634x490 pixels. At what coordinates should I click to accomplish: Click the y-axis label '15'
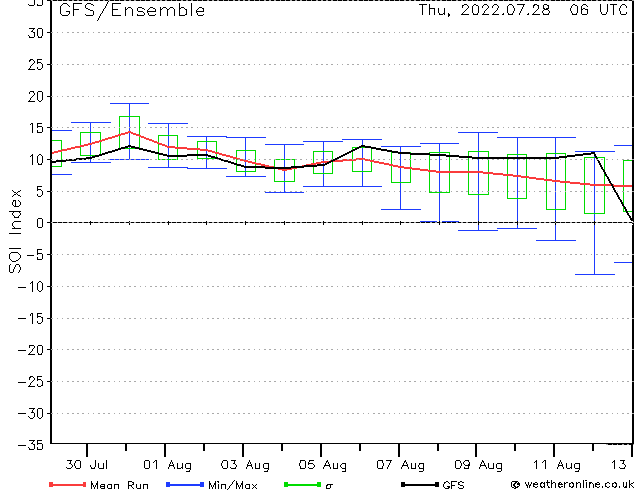(36, 128)
